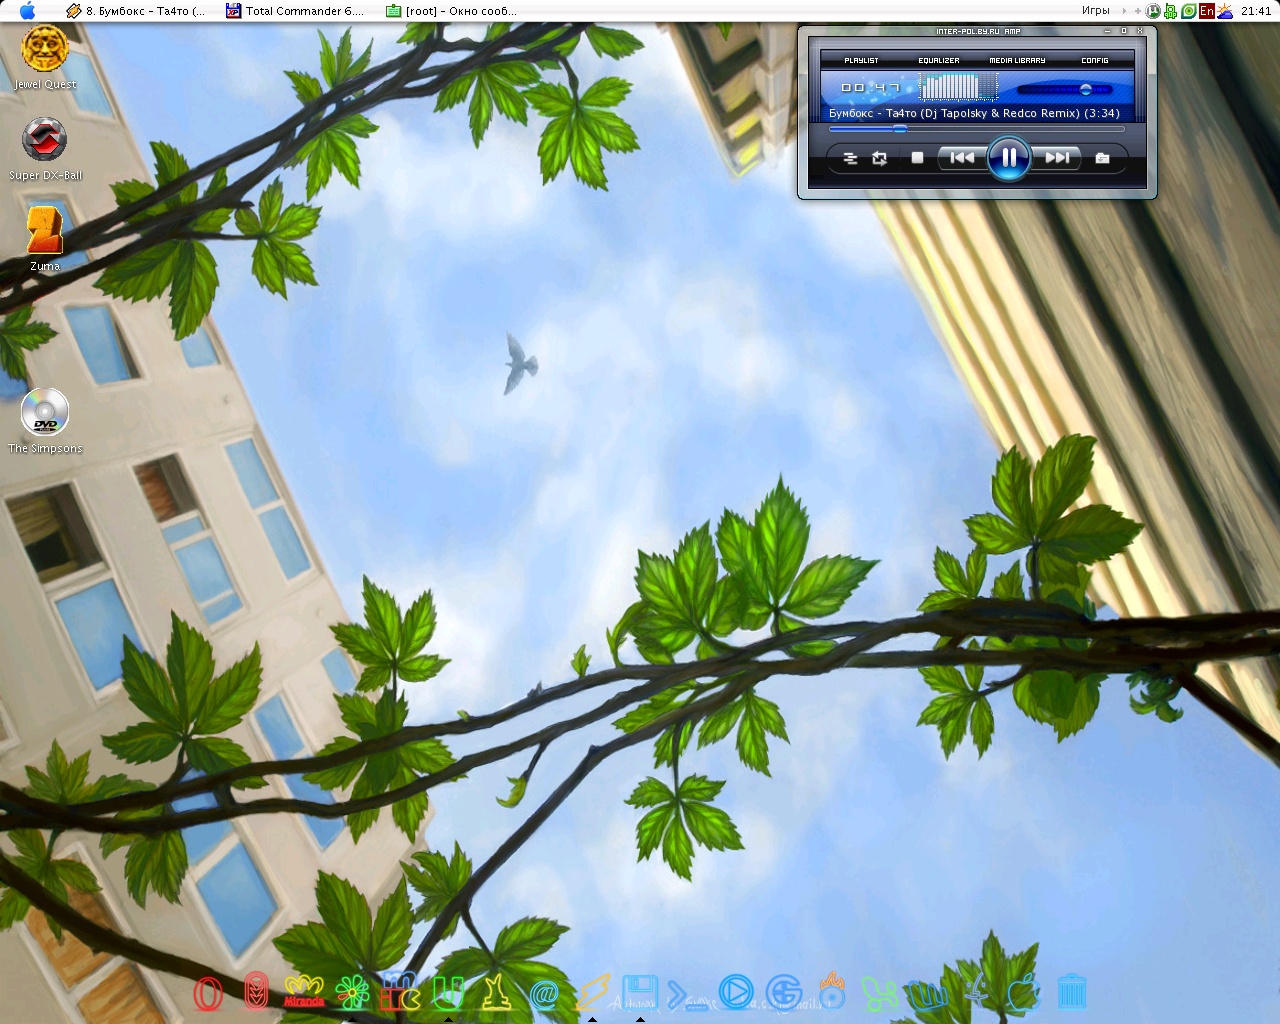Click the weather sun-cloud tray icon
1280x1024 pixels.
pyautogui.click(x=1225, y=11)
